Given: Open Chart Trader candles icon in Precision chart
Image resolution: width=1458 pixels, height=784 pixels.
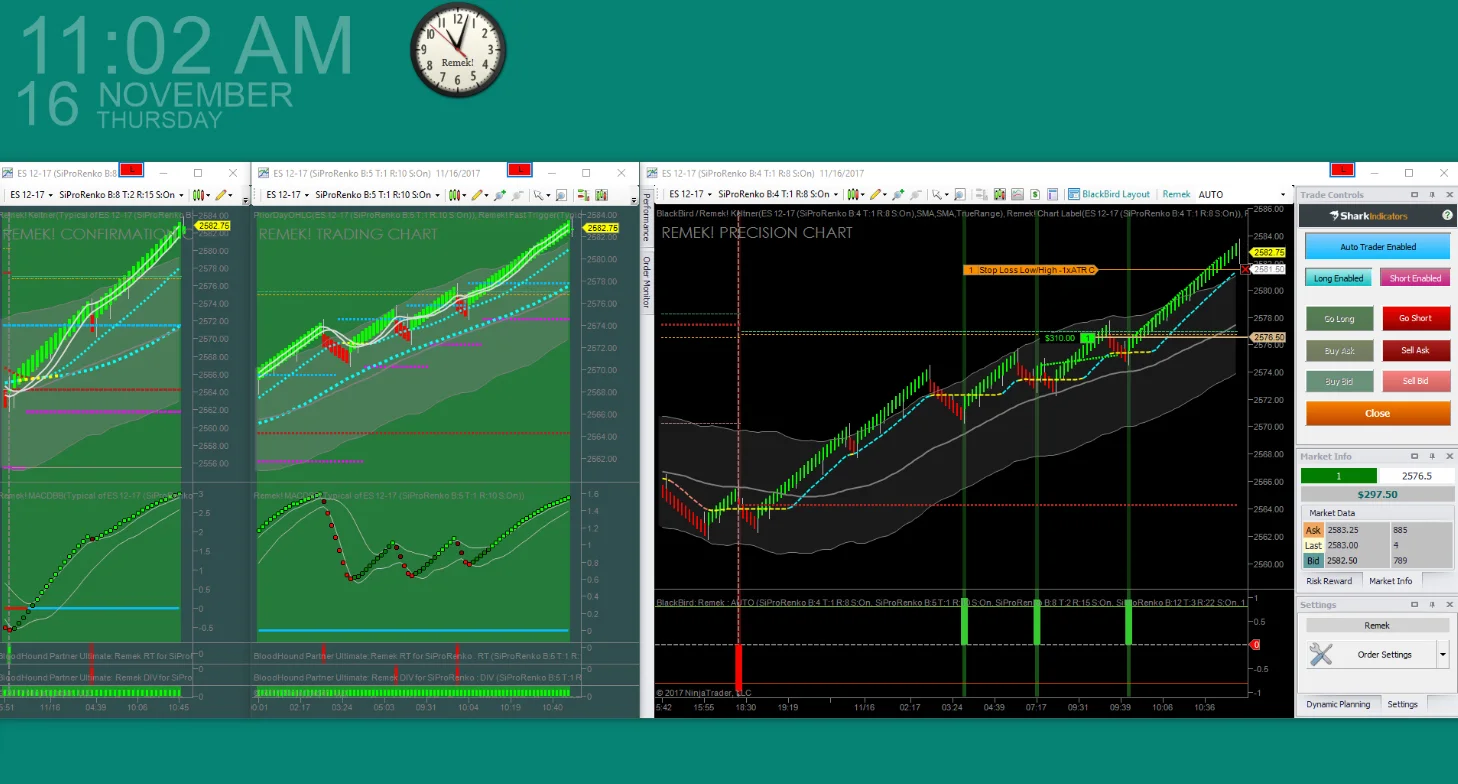Looking at the screenshot, I should point(999,195).
